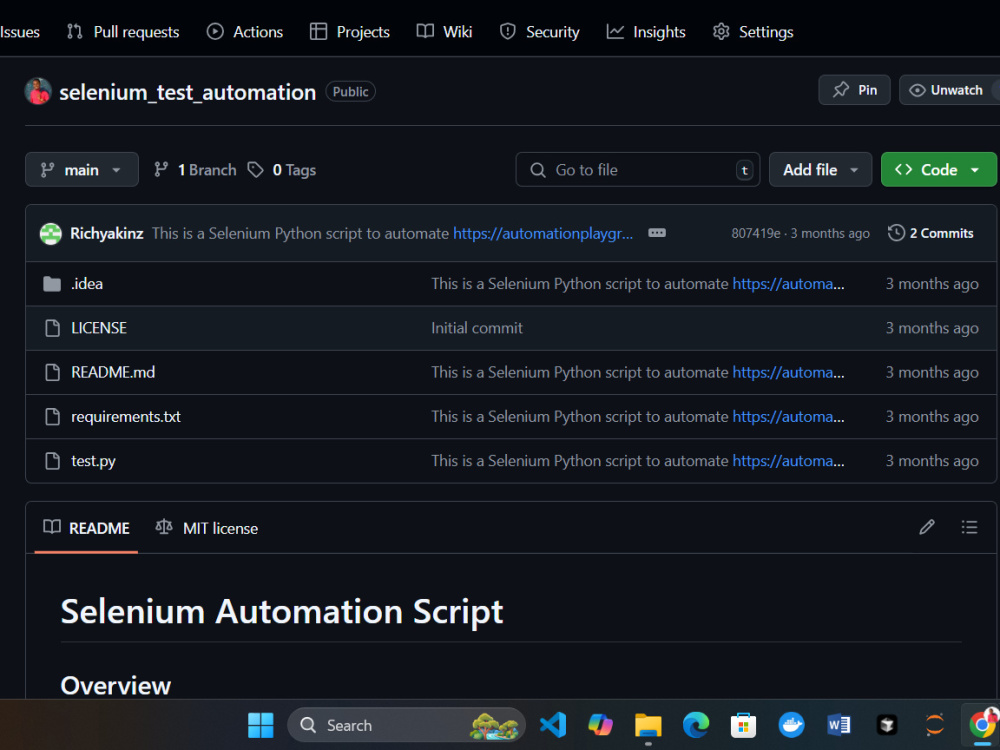Select the MIT license tab
The image size is (1000, 750).
(207, 528)
